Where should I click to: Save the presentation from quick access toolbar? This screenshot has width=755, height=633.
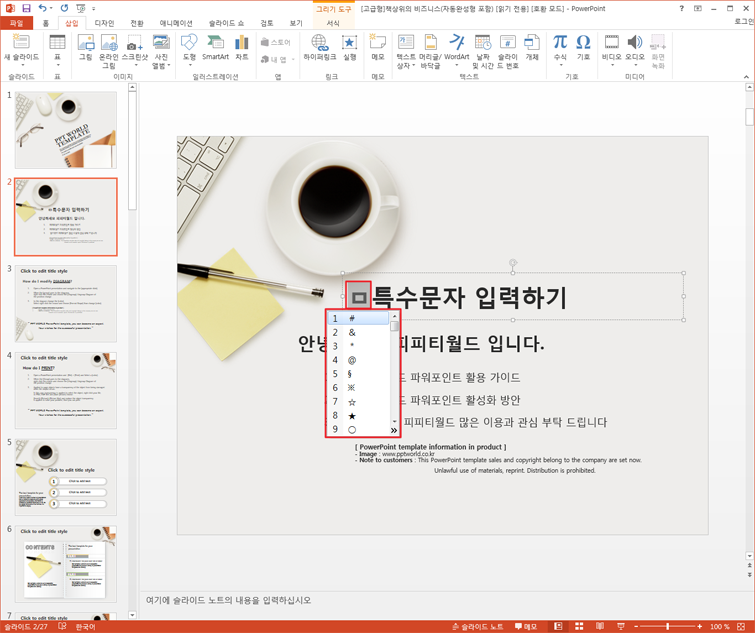click(26, 8)
